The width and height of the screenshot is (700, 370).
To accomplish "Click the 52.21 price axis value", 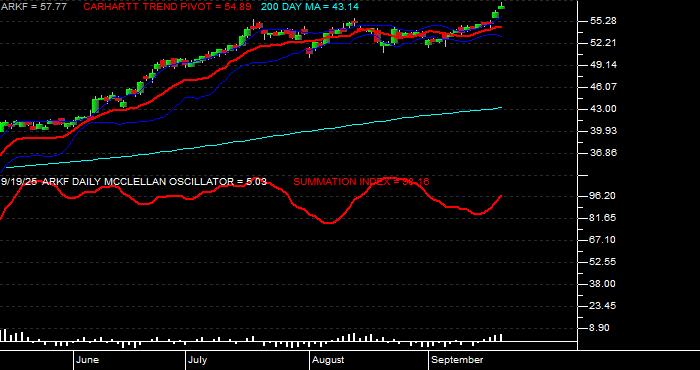I will point(602,43).
